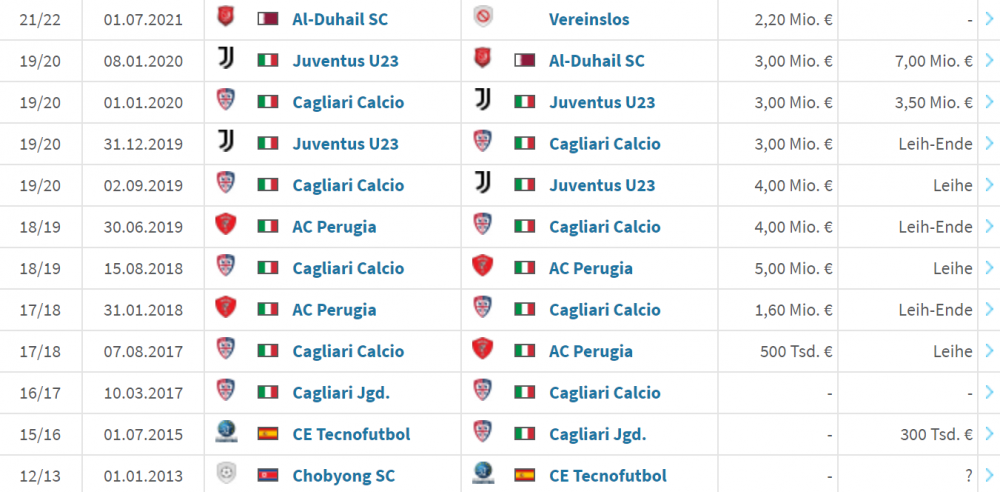Click the Vereinslos no-club icon

tap(483, 17)
